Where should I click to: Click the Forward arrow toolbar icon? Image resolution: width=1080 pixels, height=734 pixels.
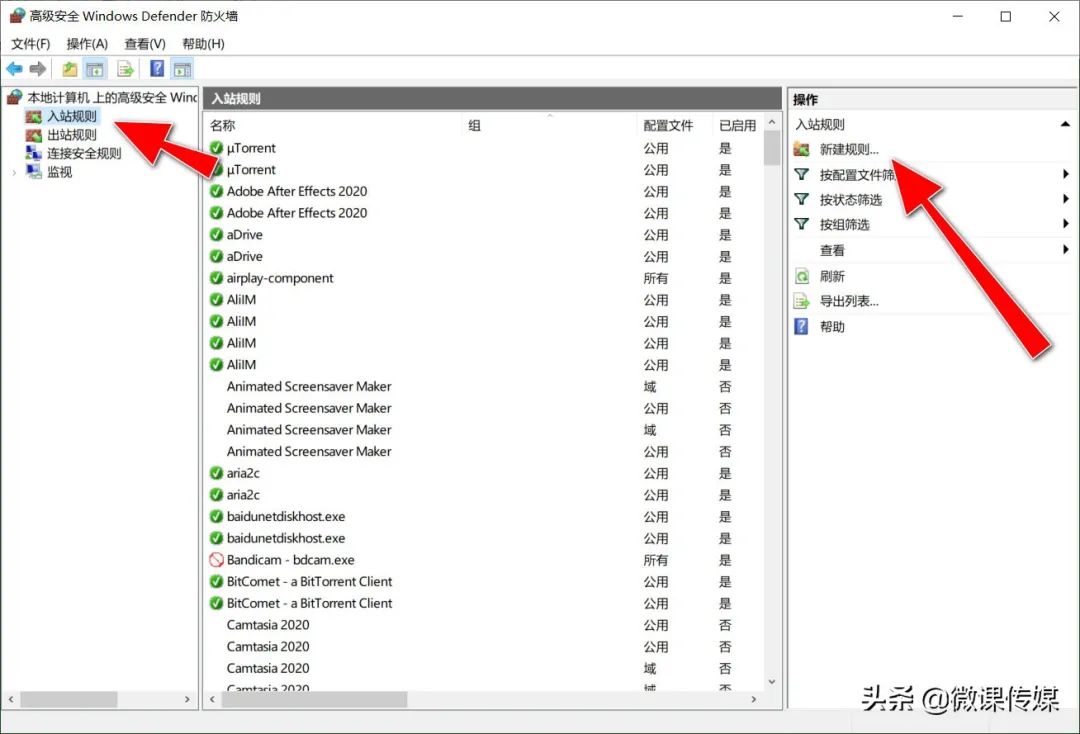click(x=38, y=68)
